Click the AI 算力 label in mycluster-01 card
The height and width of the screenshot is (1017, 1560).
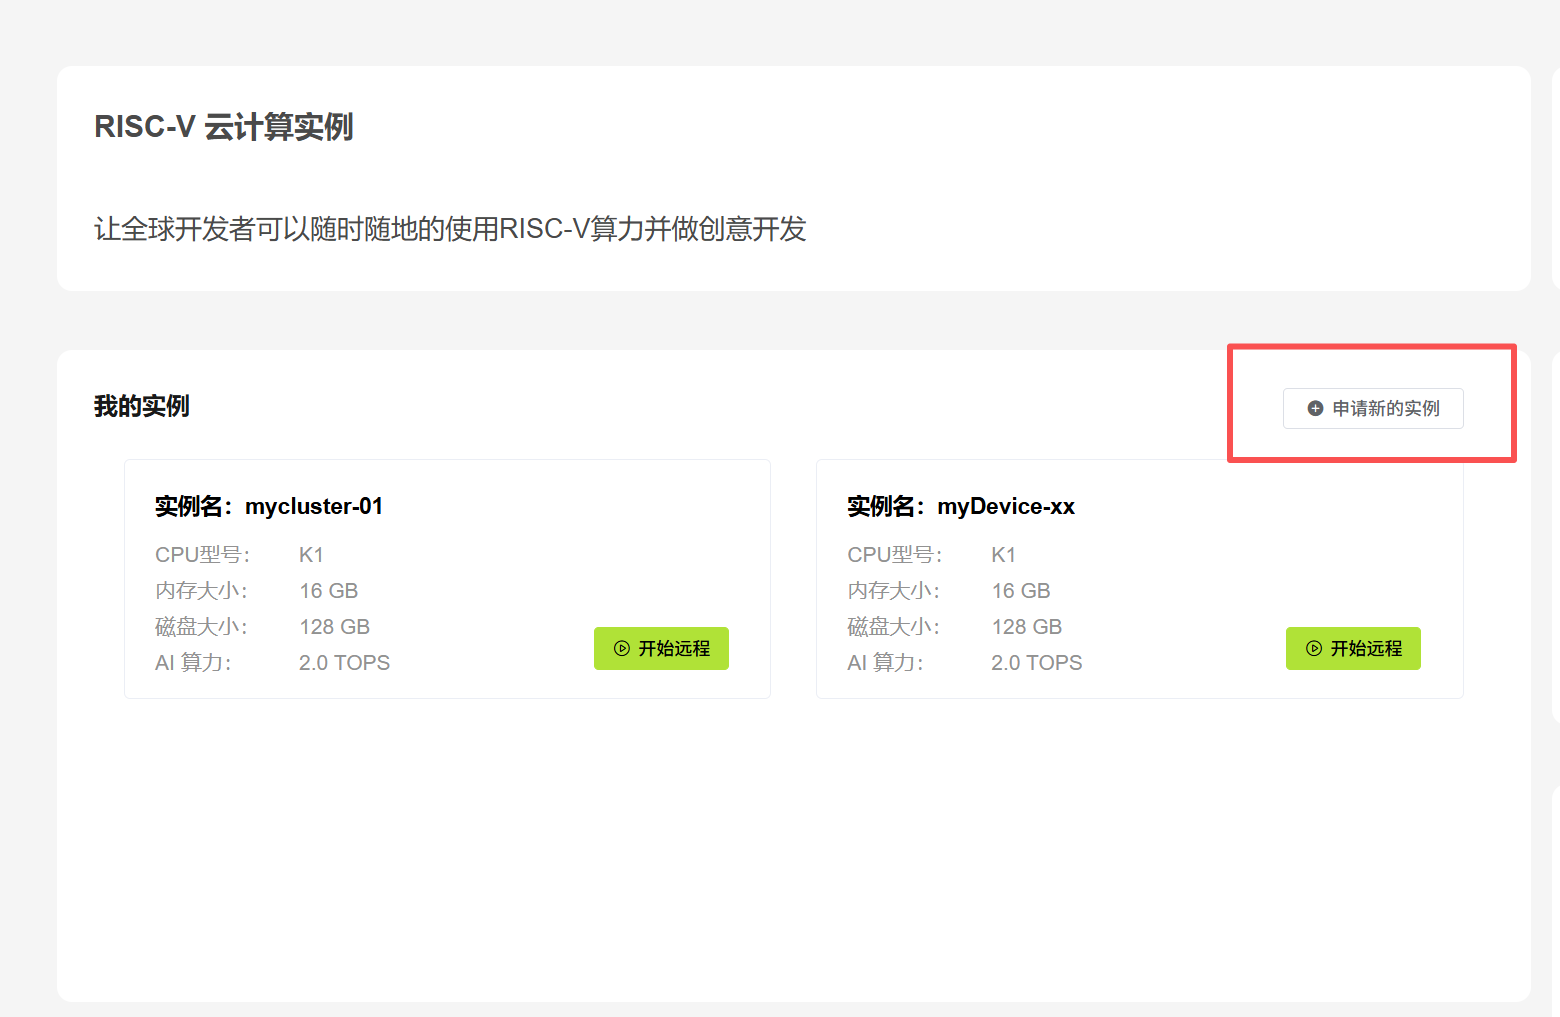[x=193, y=663]
